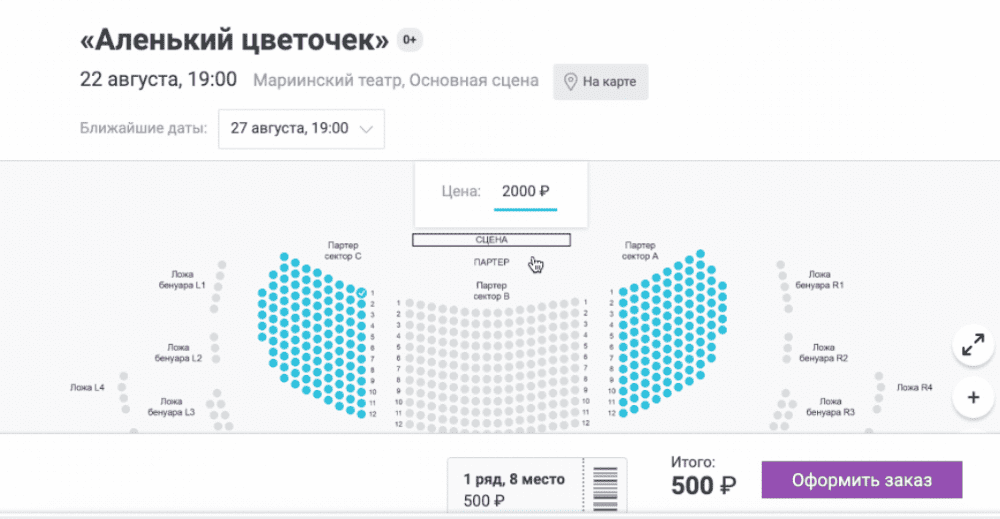The image size is (1000, 519).
Task: Click the Мариинский театр, Основная сцена venue text
Action: [x=395, y=80]
